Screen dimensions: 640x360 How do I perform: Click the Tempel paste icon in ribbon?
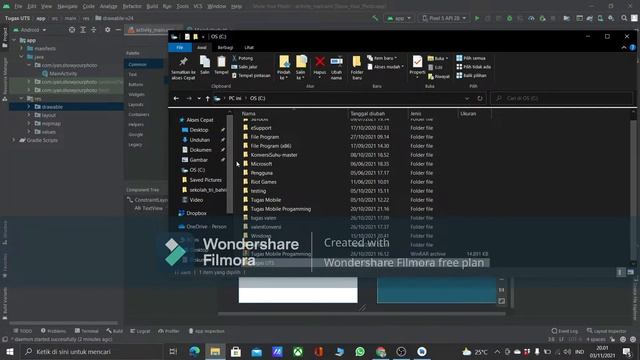tap(221, 62)
